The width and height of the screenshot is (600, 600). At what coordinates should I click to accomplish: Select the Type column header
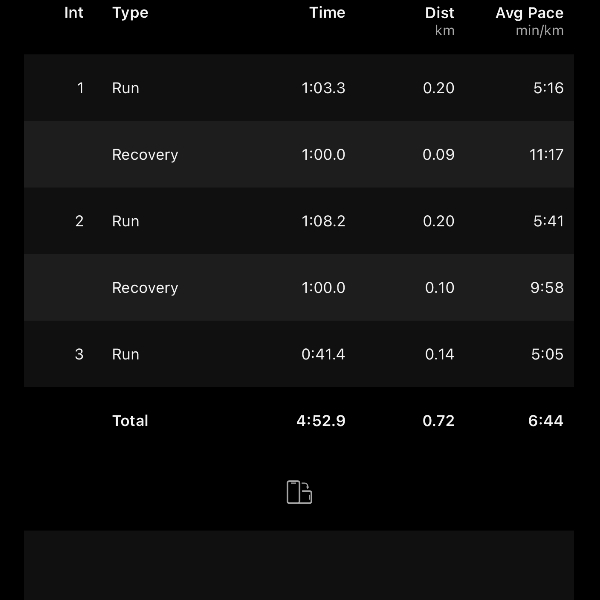[130, 13]
